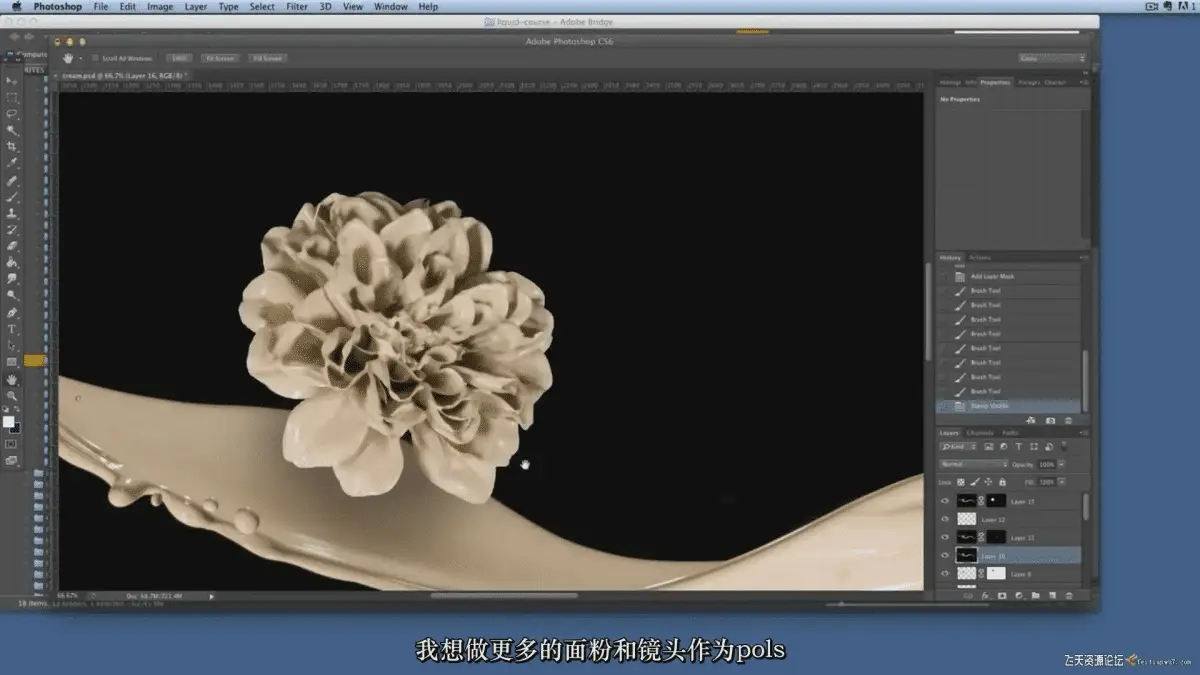The width and height of the screenshot is (1200, 675).
Task: Hide Layer 13 eye icon
Action: coord(945,501)
